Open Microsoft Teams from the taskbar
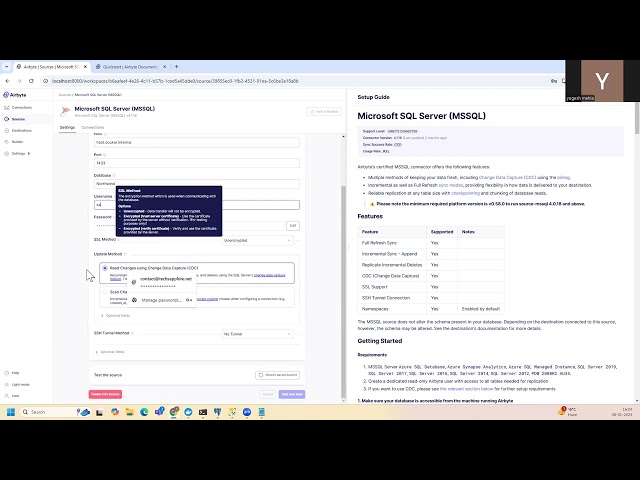 (x=159, y=412)
